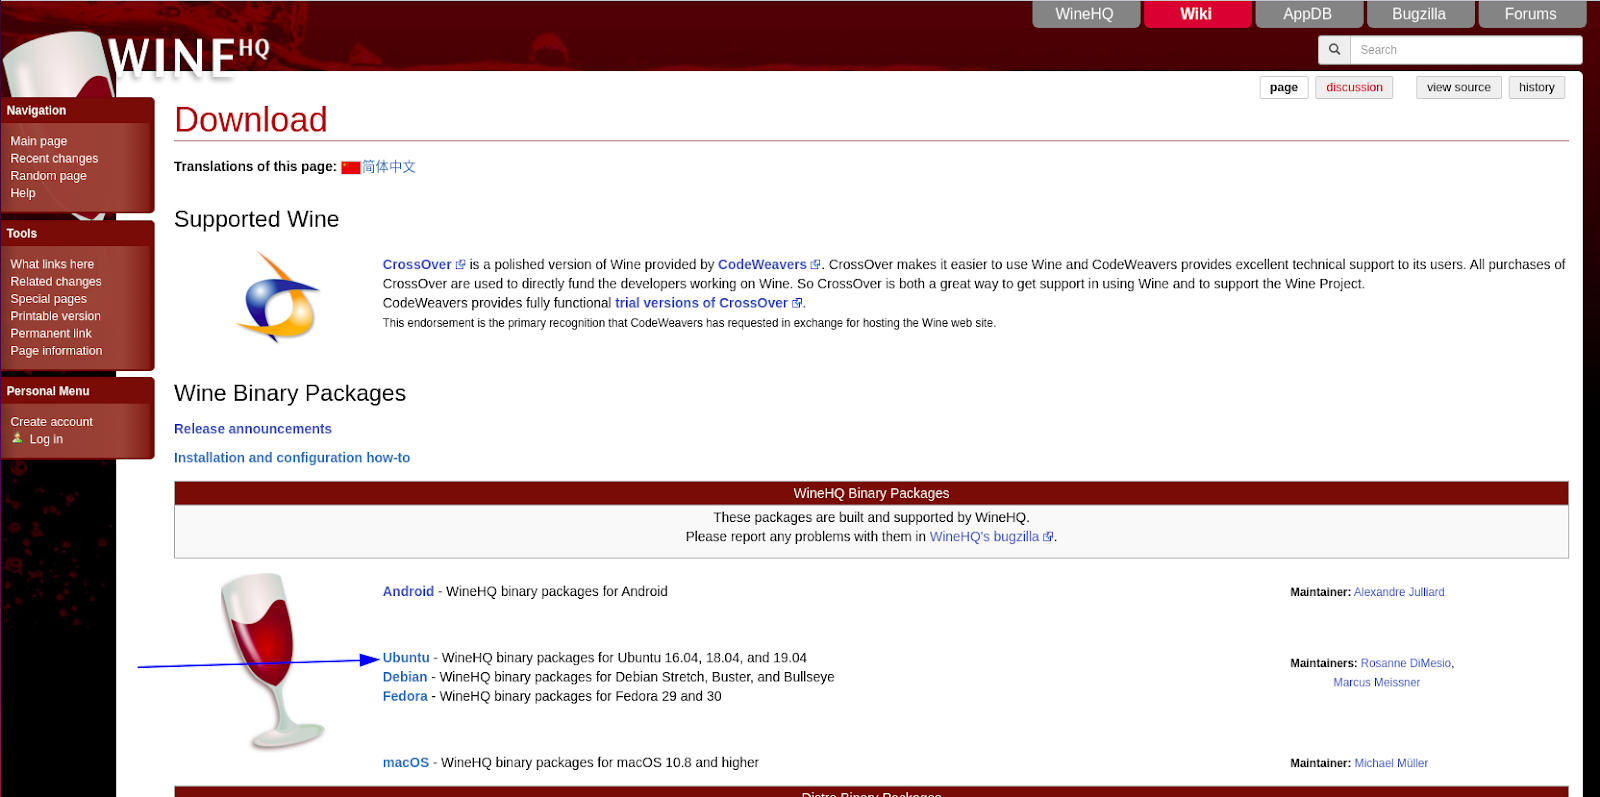Open Special pages link

48,298
